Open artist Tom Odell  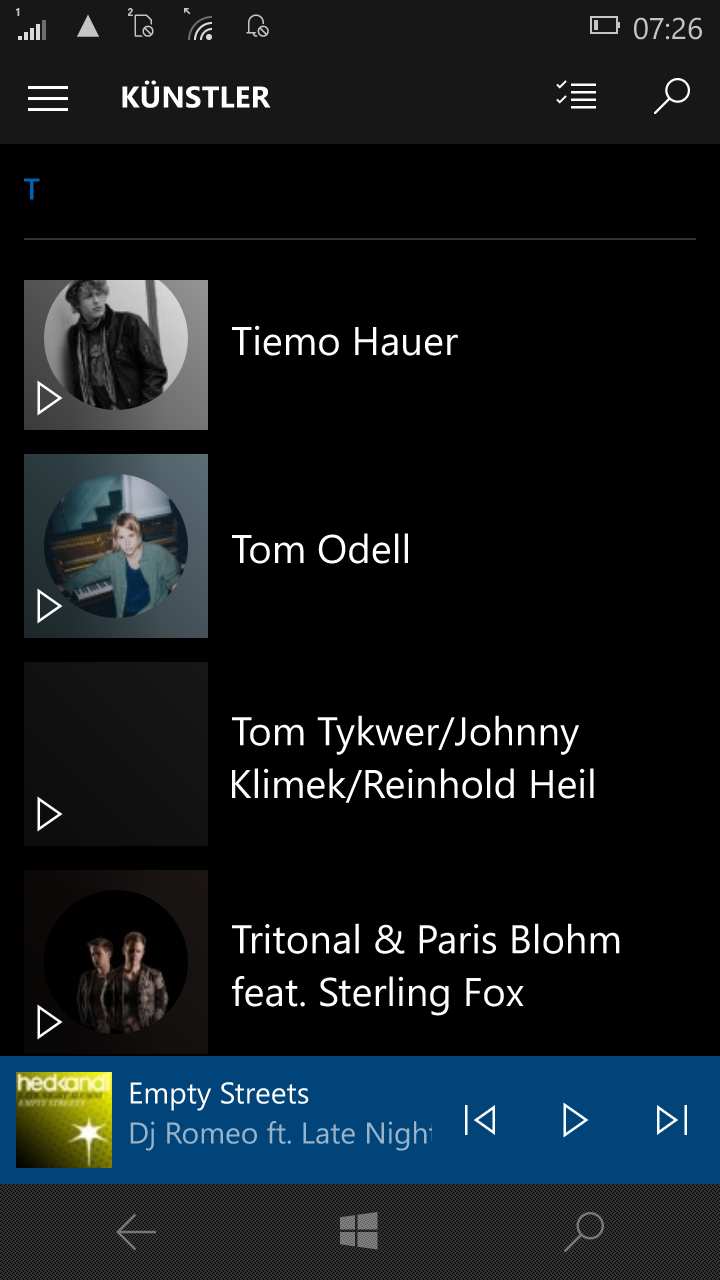pyautogui.click(x=321, y=550)
